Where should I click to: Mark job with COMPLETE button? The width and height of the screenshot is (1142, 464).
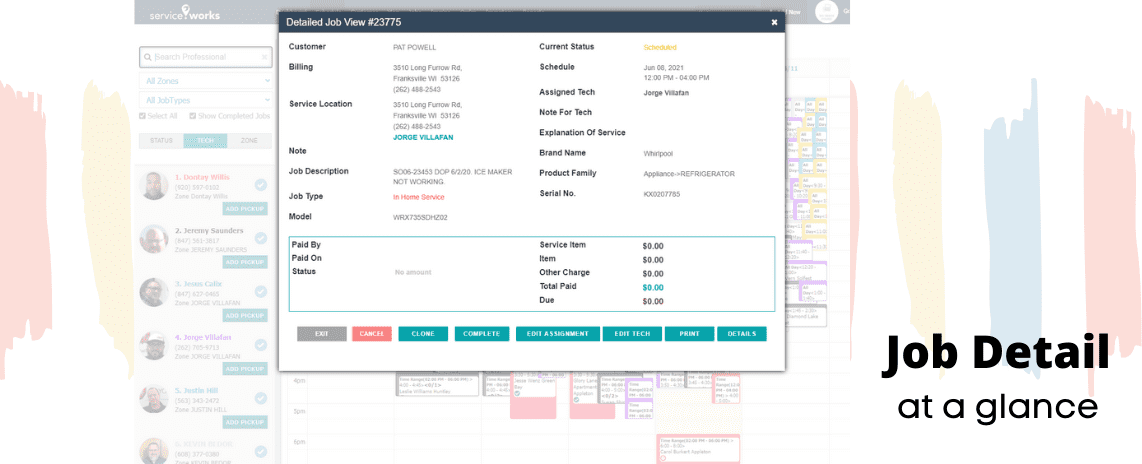482,334
